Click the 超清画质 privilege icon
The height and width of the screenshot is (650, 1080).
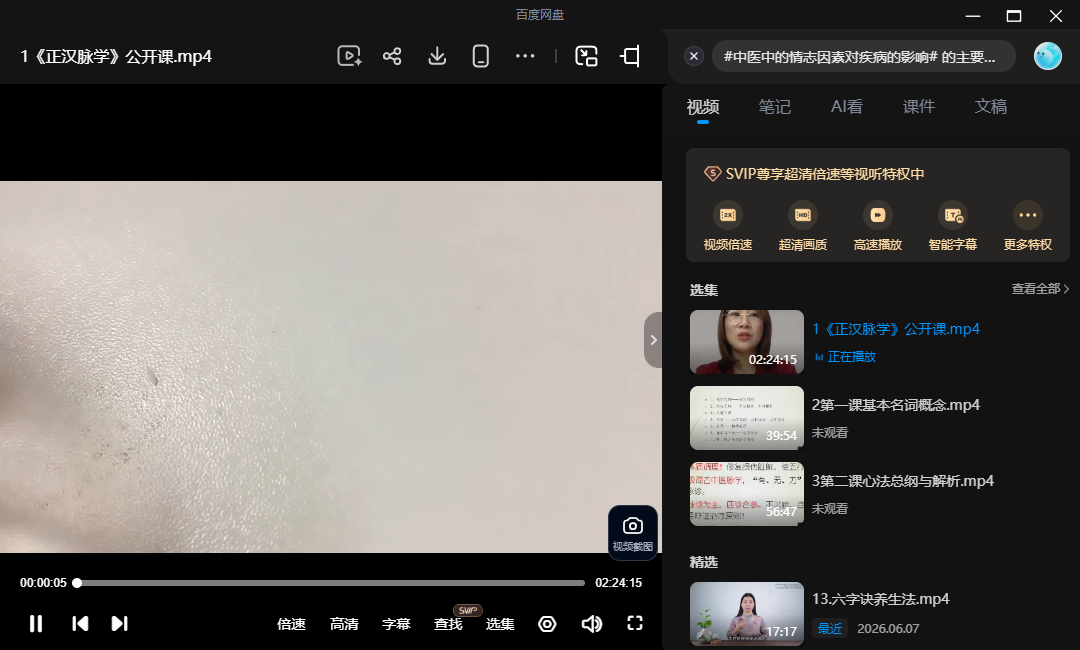[802, 215]
